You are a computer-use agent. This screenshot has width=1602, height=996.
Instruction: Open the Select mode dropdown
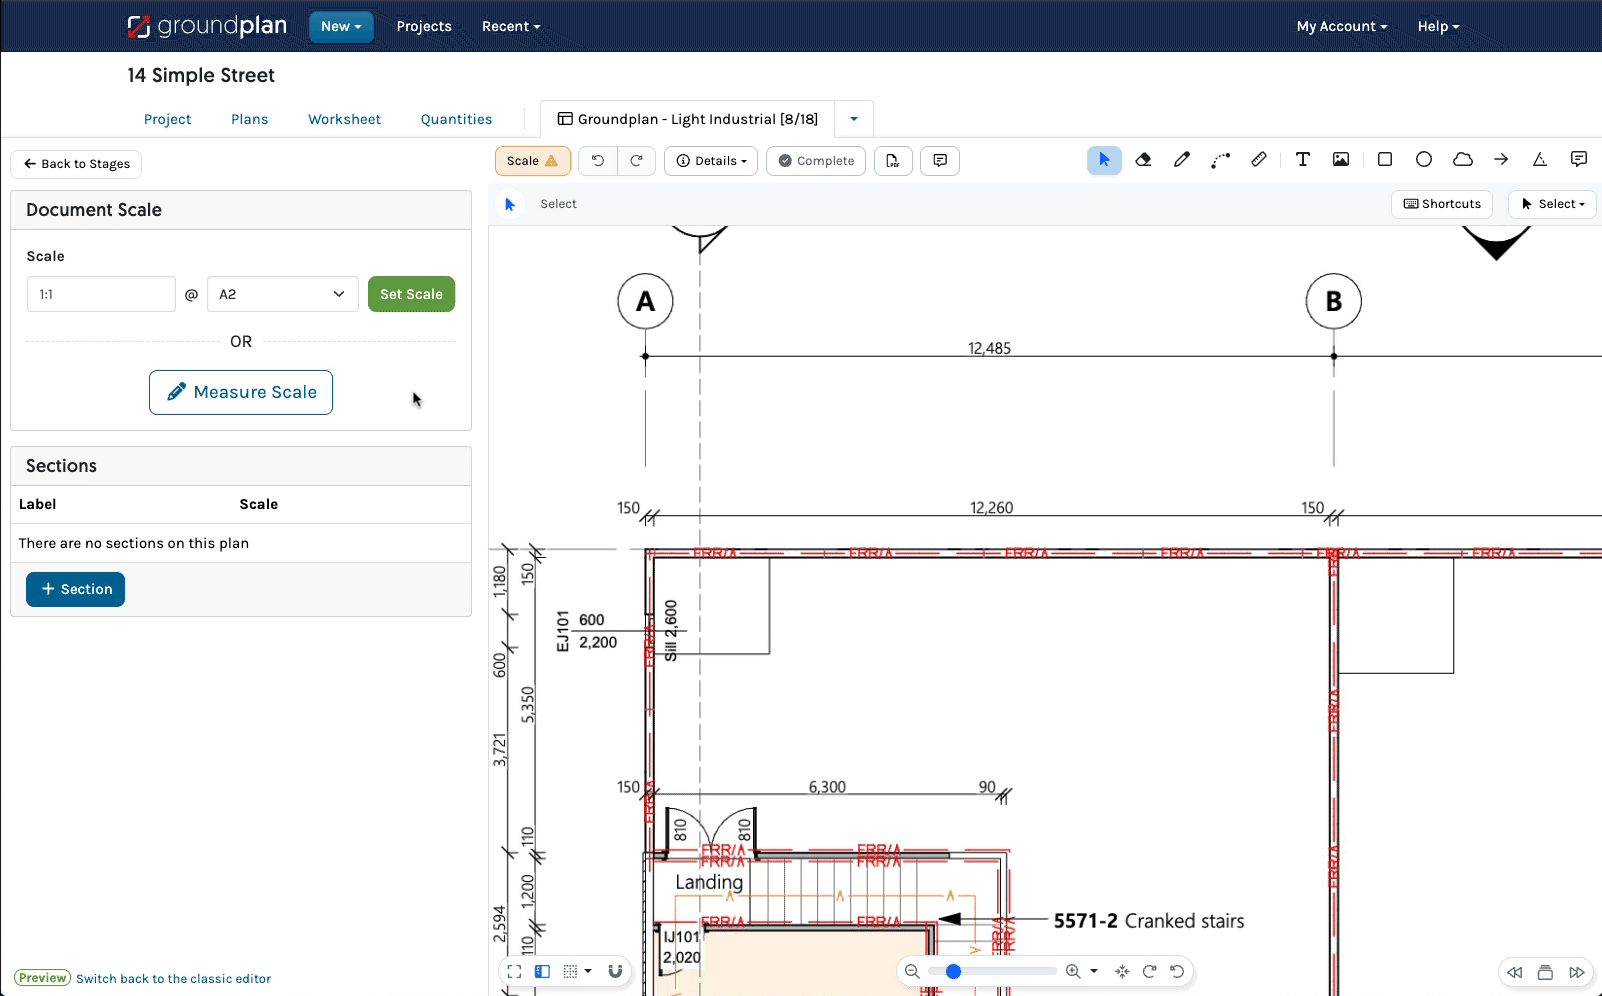pos(1552,204)
